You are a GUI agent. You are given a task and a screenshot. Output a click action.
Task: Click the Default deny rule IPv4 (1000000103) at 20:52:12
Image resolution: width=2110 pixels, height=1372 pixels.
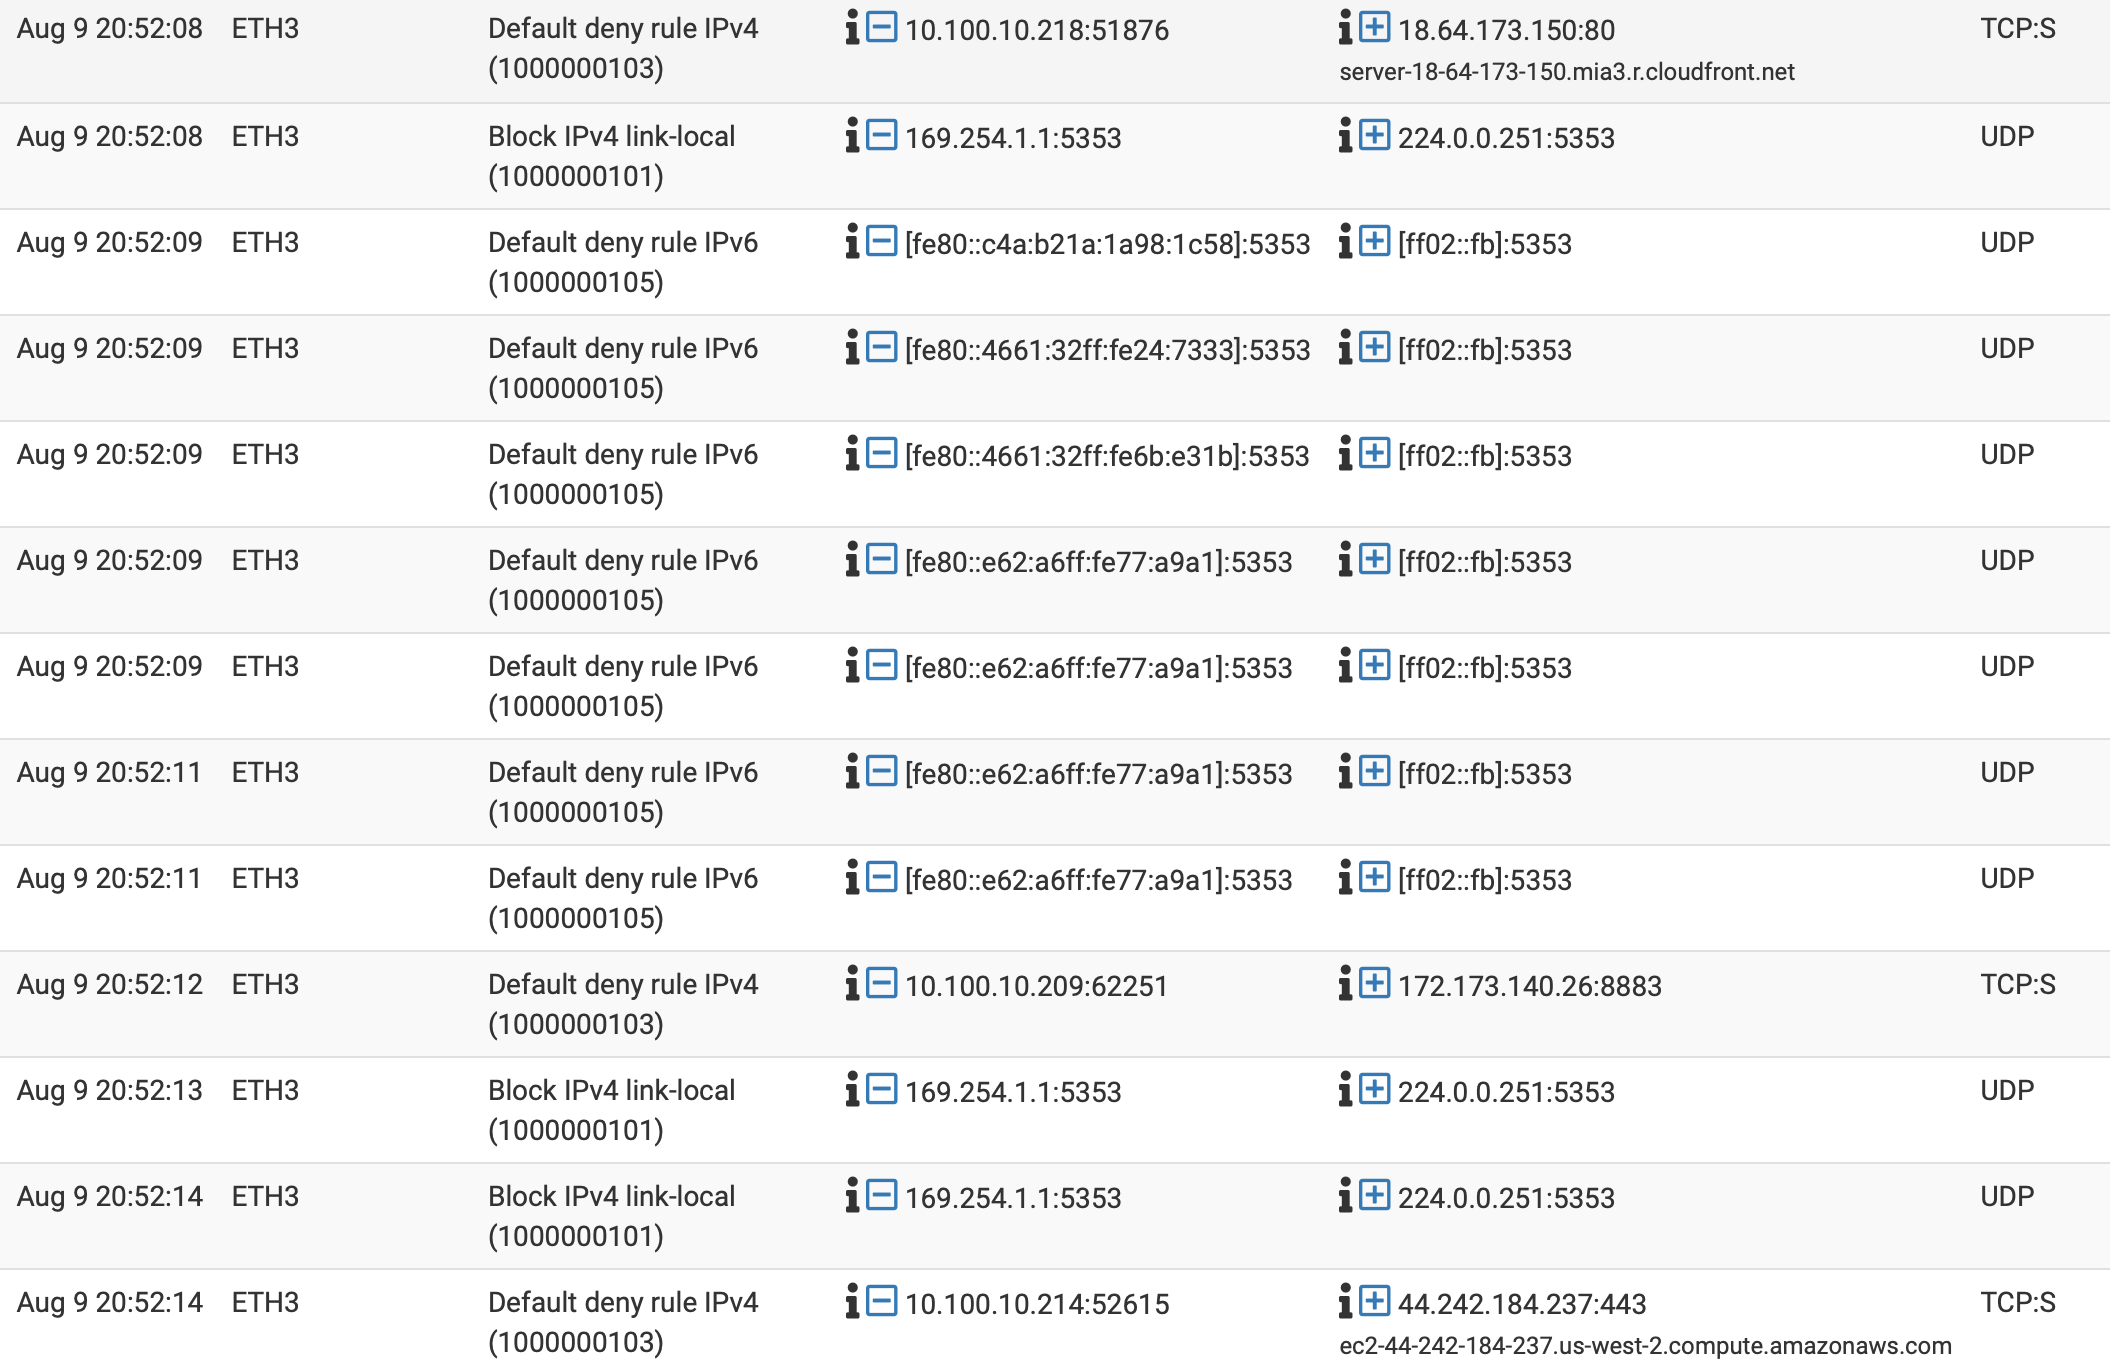tap(623, 1004)
